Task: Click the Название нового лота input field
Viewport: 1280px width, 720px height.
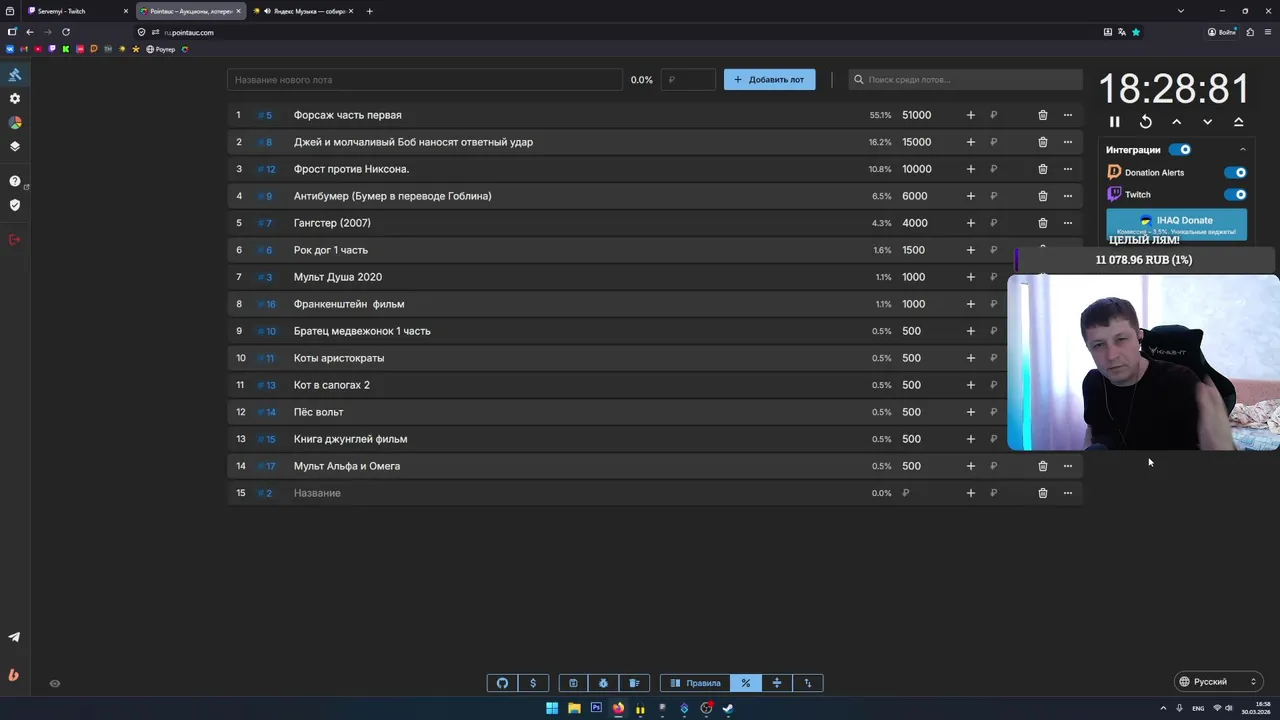Action: (424, 80)
